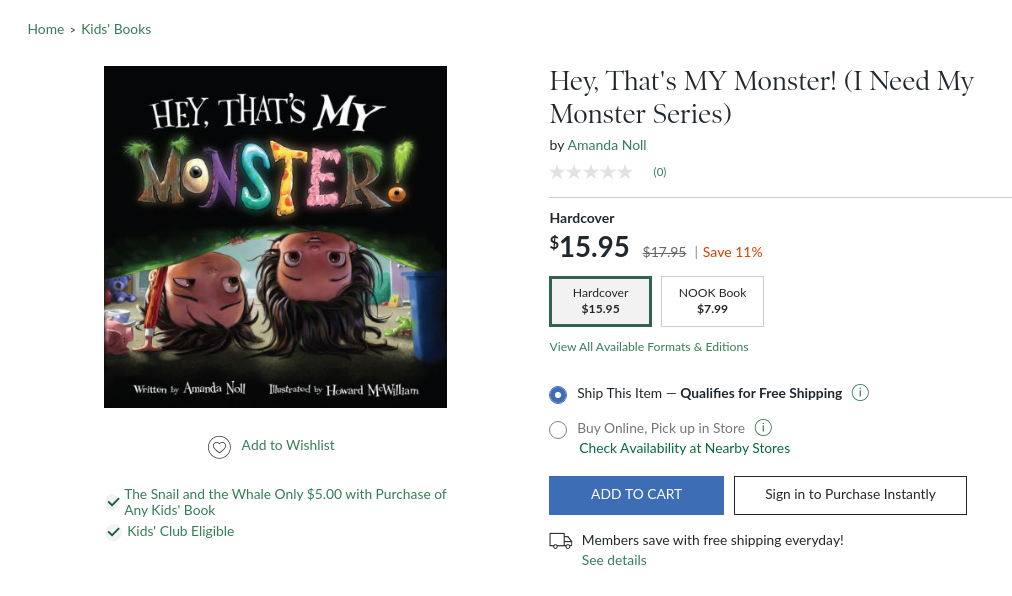Select Buy Online, Pick up in Store

tap(558, 430)
